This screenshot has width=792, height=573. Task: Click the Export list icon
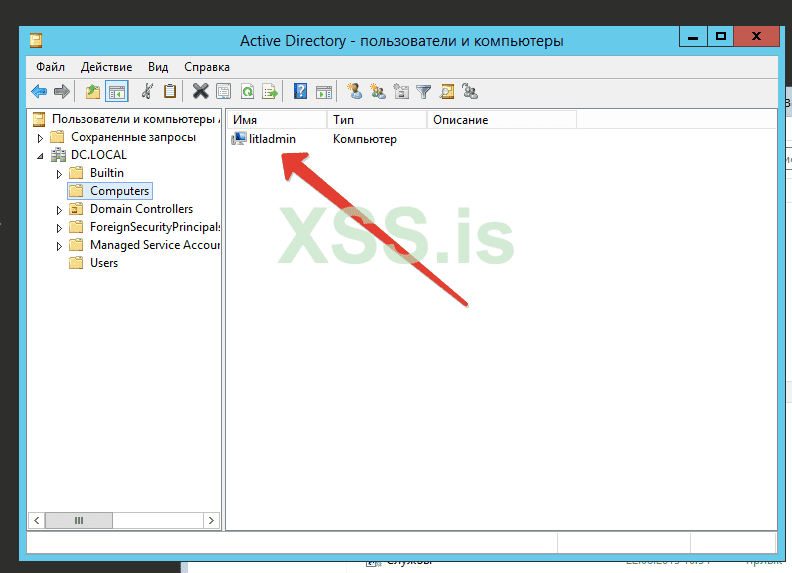tap(270, 91)
